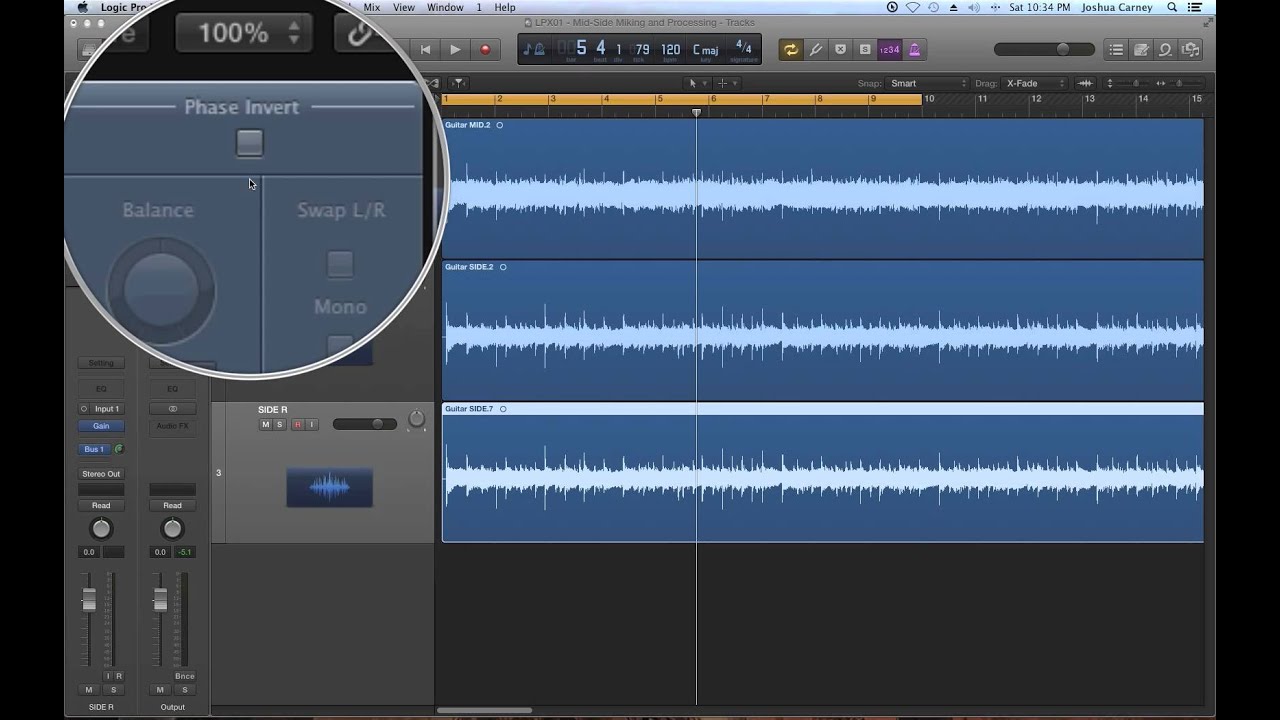
Task: Open the SIDE R channel EQ slot
Action: pyautogui.click(x=101, y=388)
